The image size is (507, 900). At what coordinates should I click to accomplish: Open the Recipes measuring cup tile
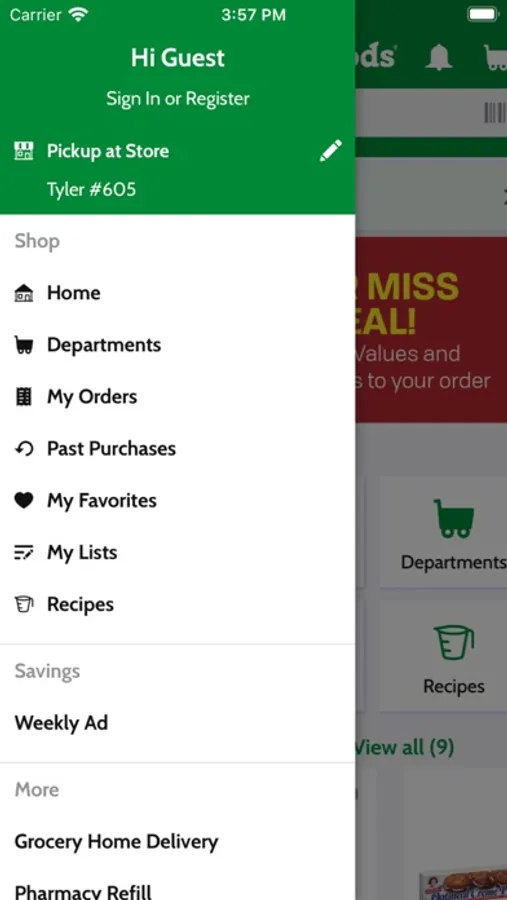point(454,657)
